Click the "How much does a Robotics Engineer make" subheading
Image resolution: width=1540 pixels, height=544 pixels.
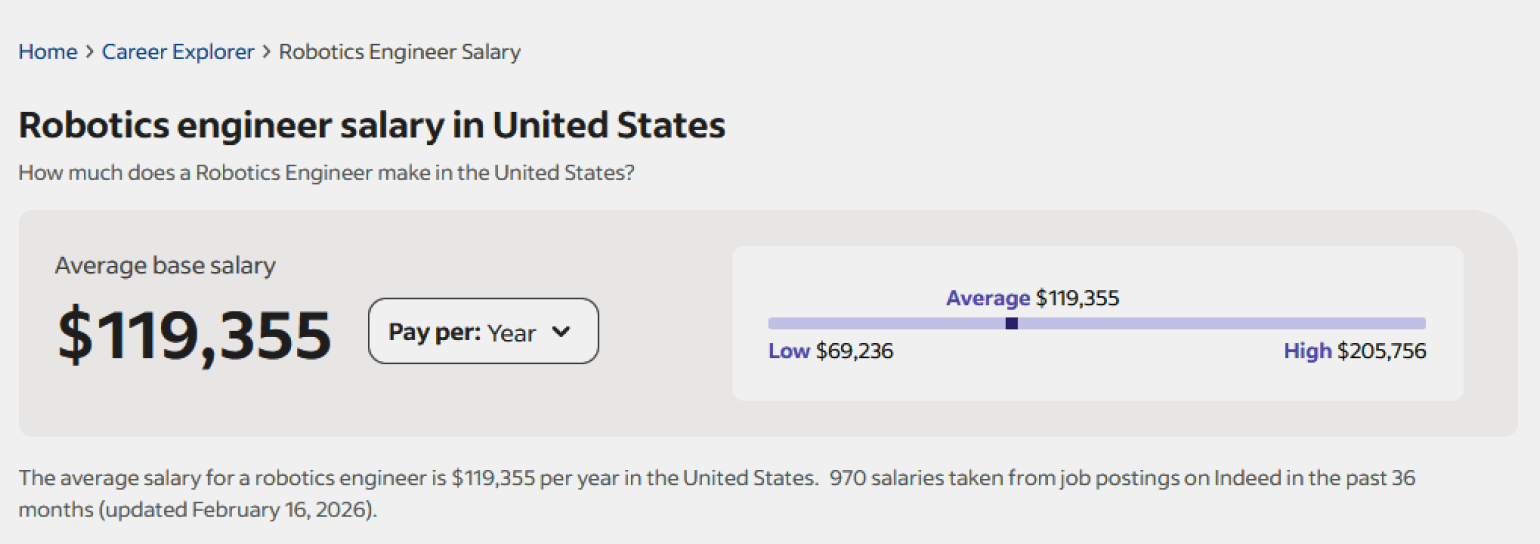326,172
